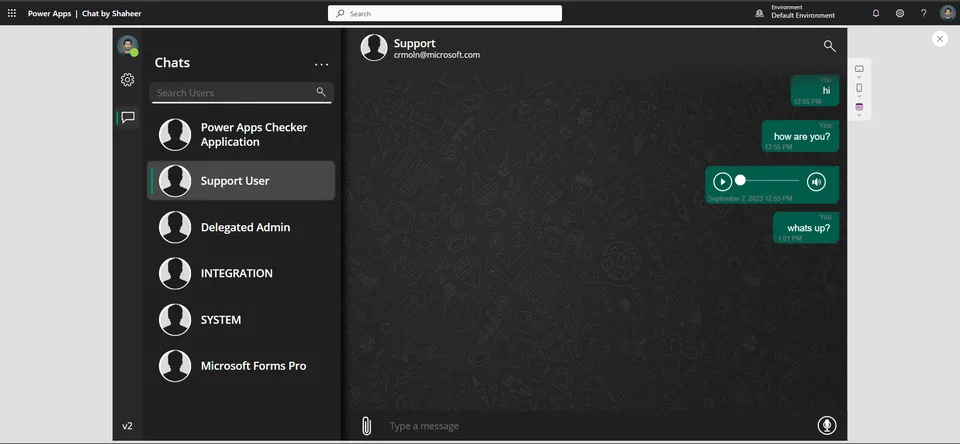Click the 'September 2, 2023 12:55 PM' timestamp
The height and width of the screenshot is (444, 960).
point(750,198)
